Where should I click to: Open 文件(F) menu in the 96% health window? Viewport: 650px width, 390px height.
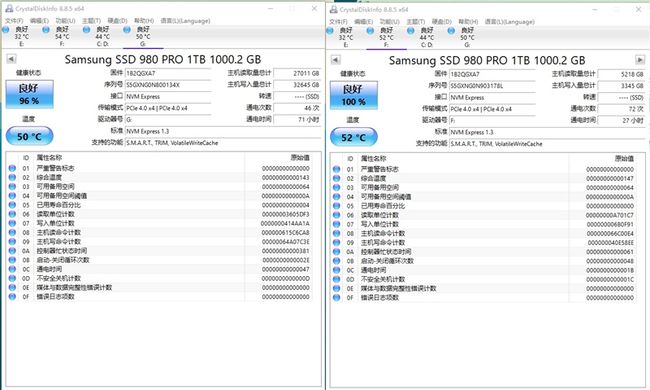point(14,21)
